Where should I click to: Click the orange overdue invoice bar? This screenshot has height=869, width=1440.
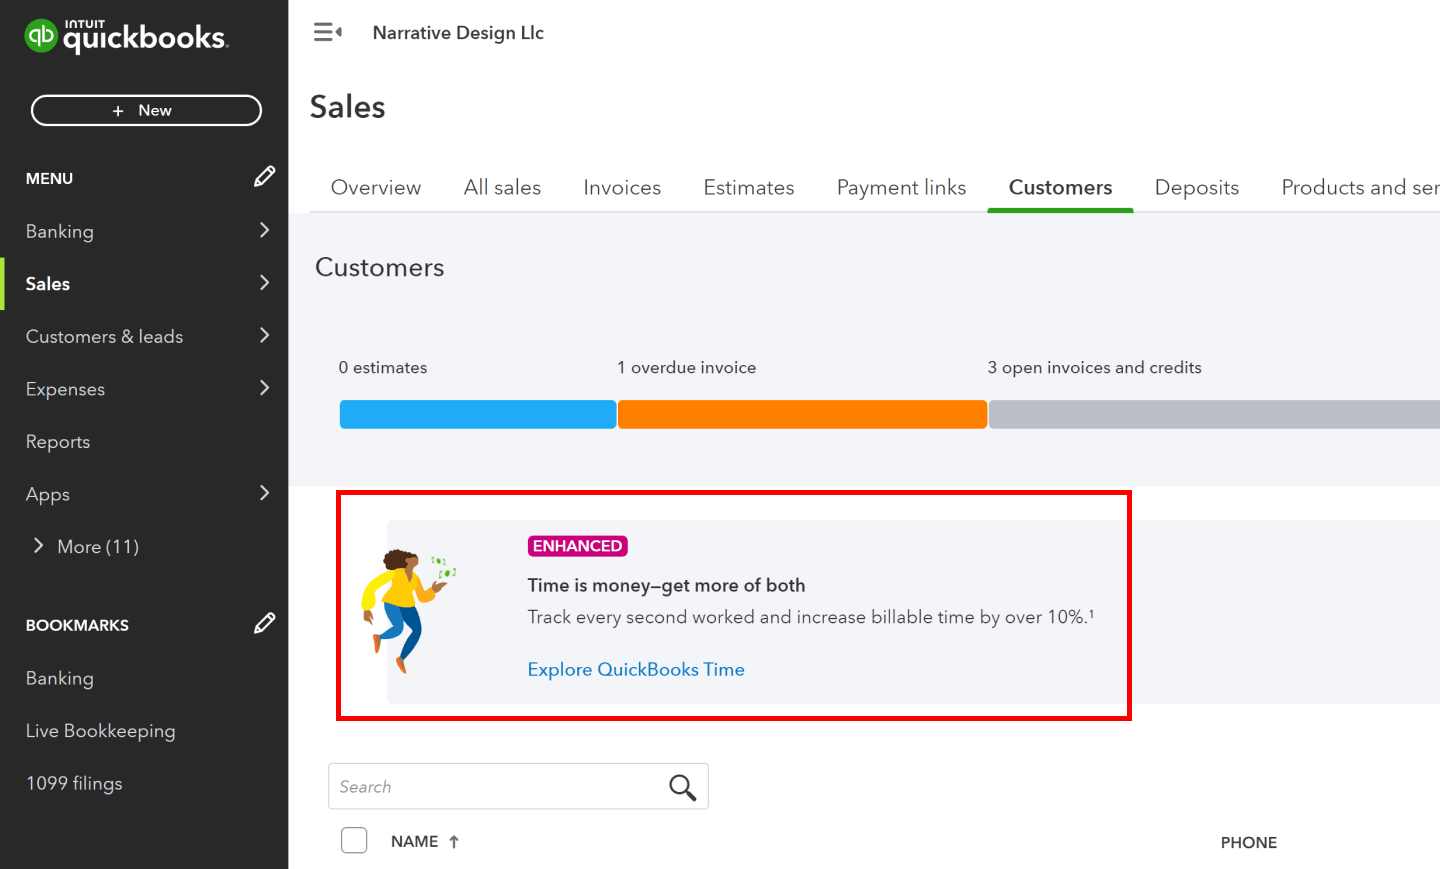pos(802,414)
